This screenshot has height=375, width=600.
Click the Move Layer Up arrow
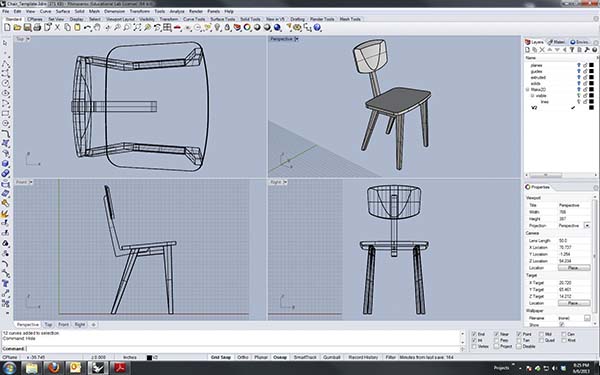click(550, 50)
